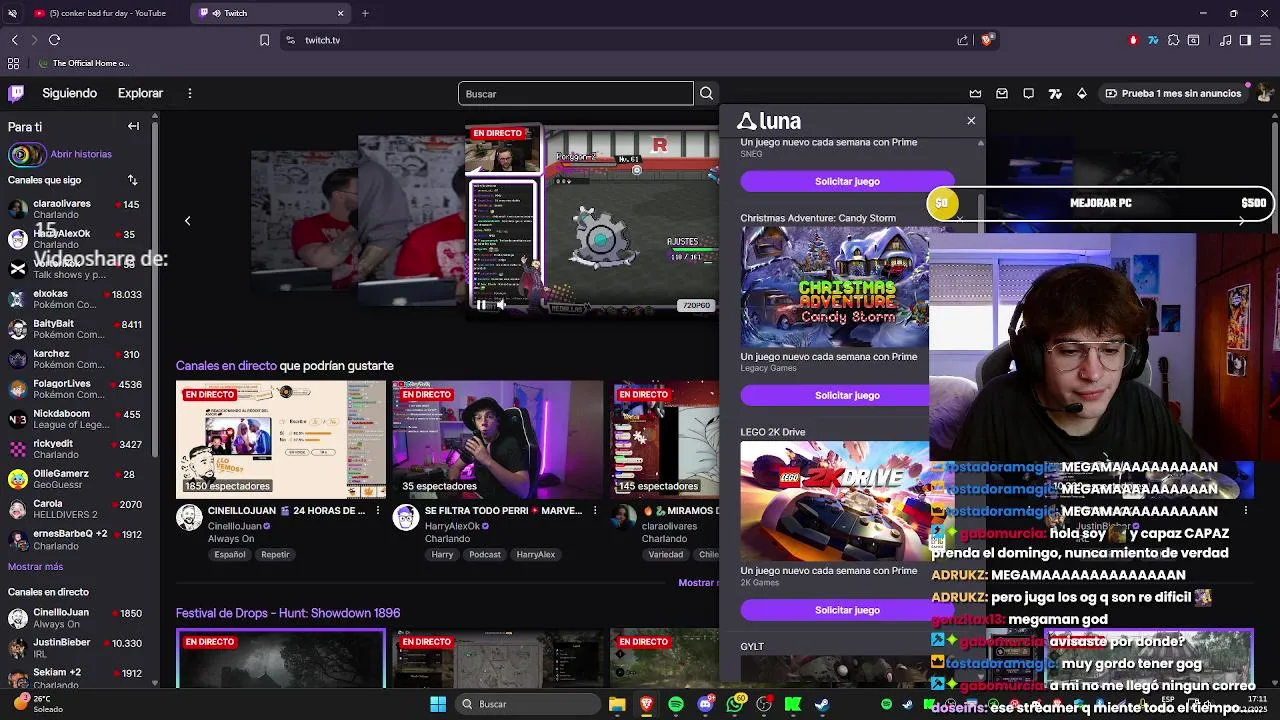Image resolution: width=1280 pixels, height=720 pixels.
Task: Open Carola channel in the sidebar
Action: (78, 508)
